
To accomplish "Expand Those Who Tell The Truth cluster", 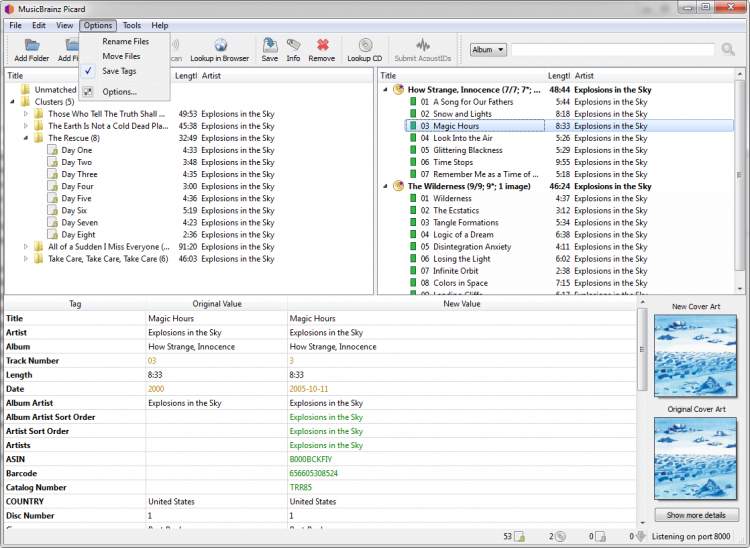I will click(26, 114).
